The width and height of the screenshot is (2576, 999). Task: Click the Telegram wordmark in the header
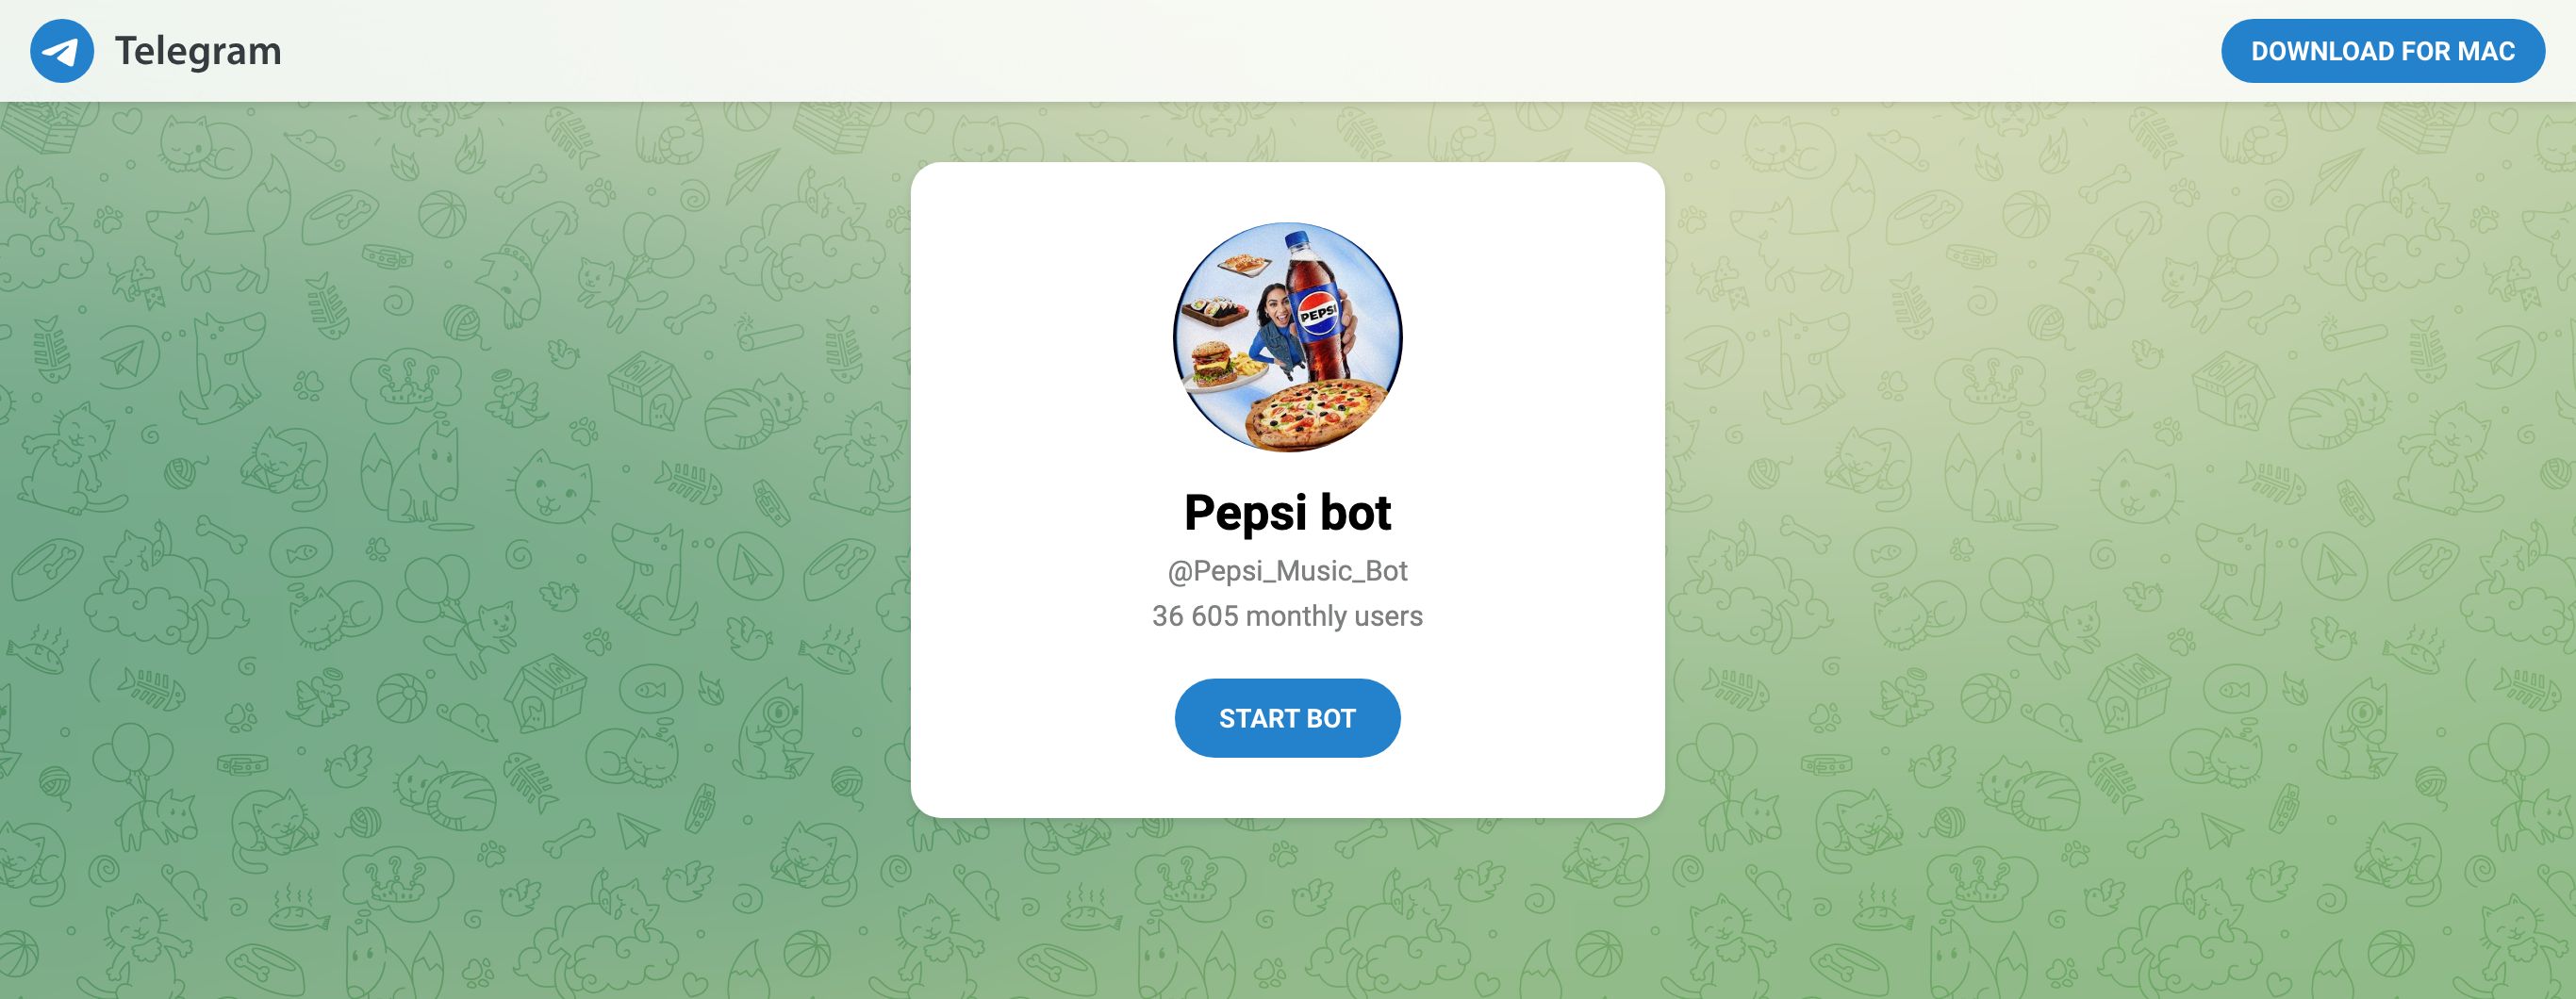click(x=198, y=49)
